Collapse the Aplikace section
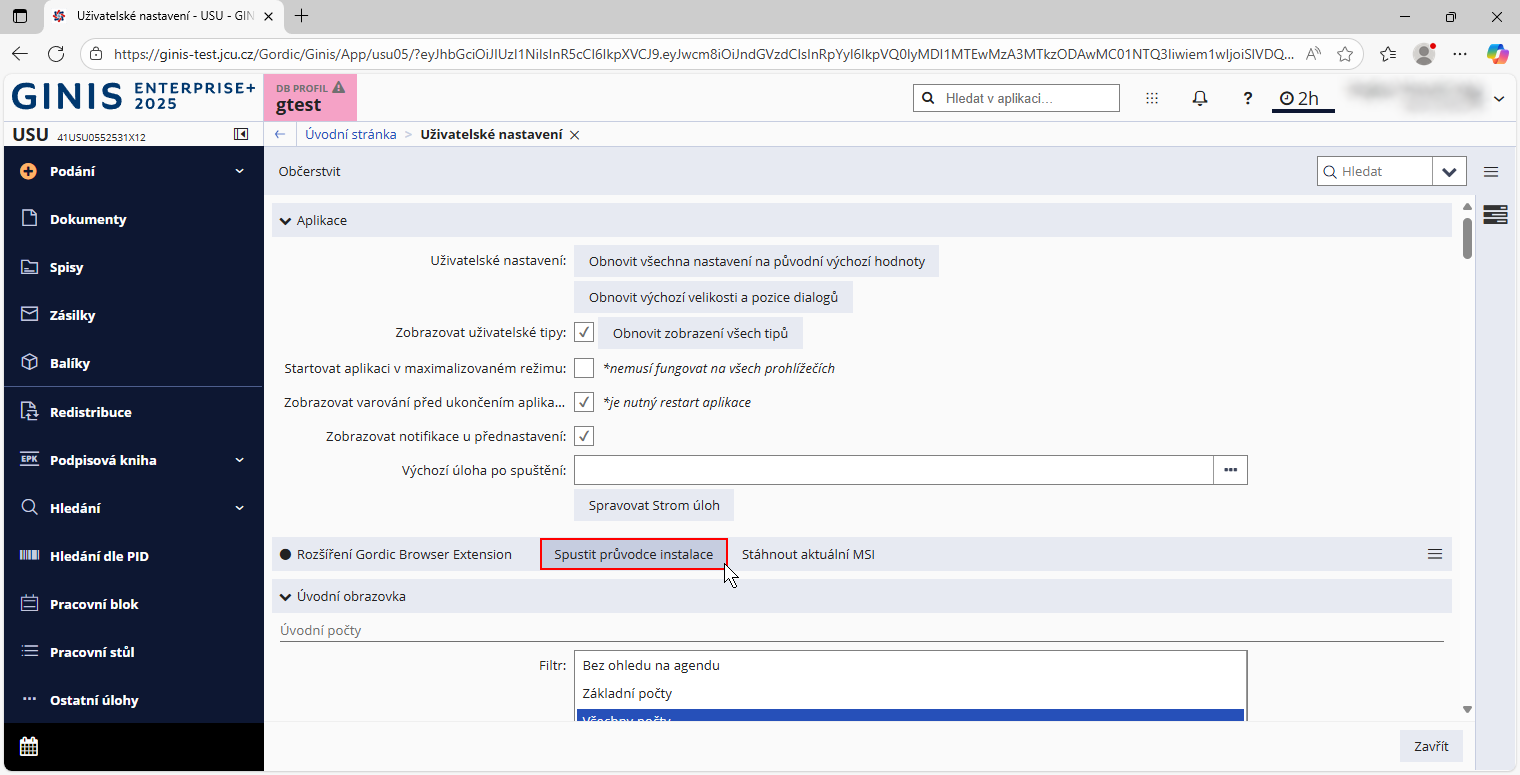Screen dimensions: 1520x775 (x=286, y=220)
